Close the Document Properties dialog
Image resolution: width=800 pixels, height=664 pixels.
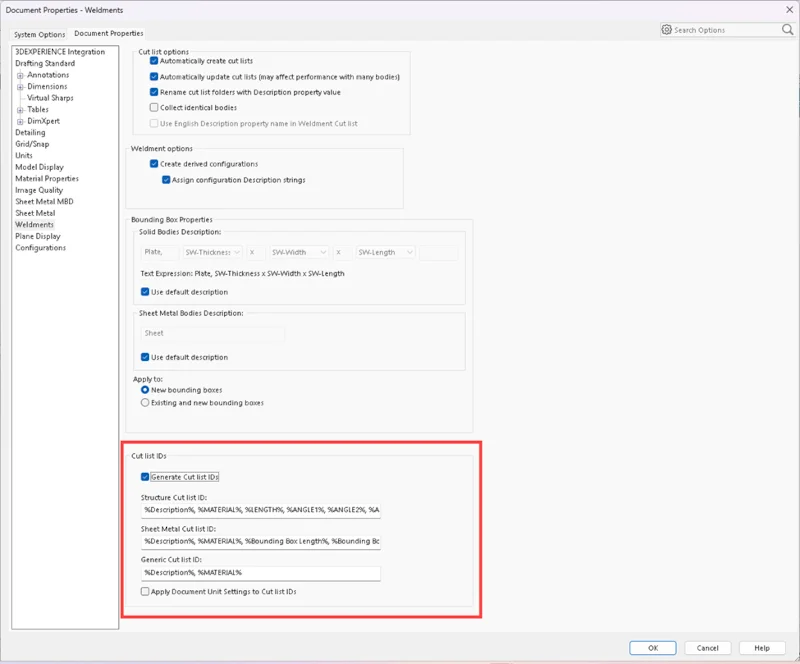click(783, 10)
